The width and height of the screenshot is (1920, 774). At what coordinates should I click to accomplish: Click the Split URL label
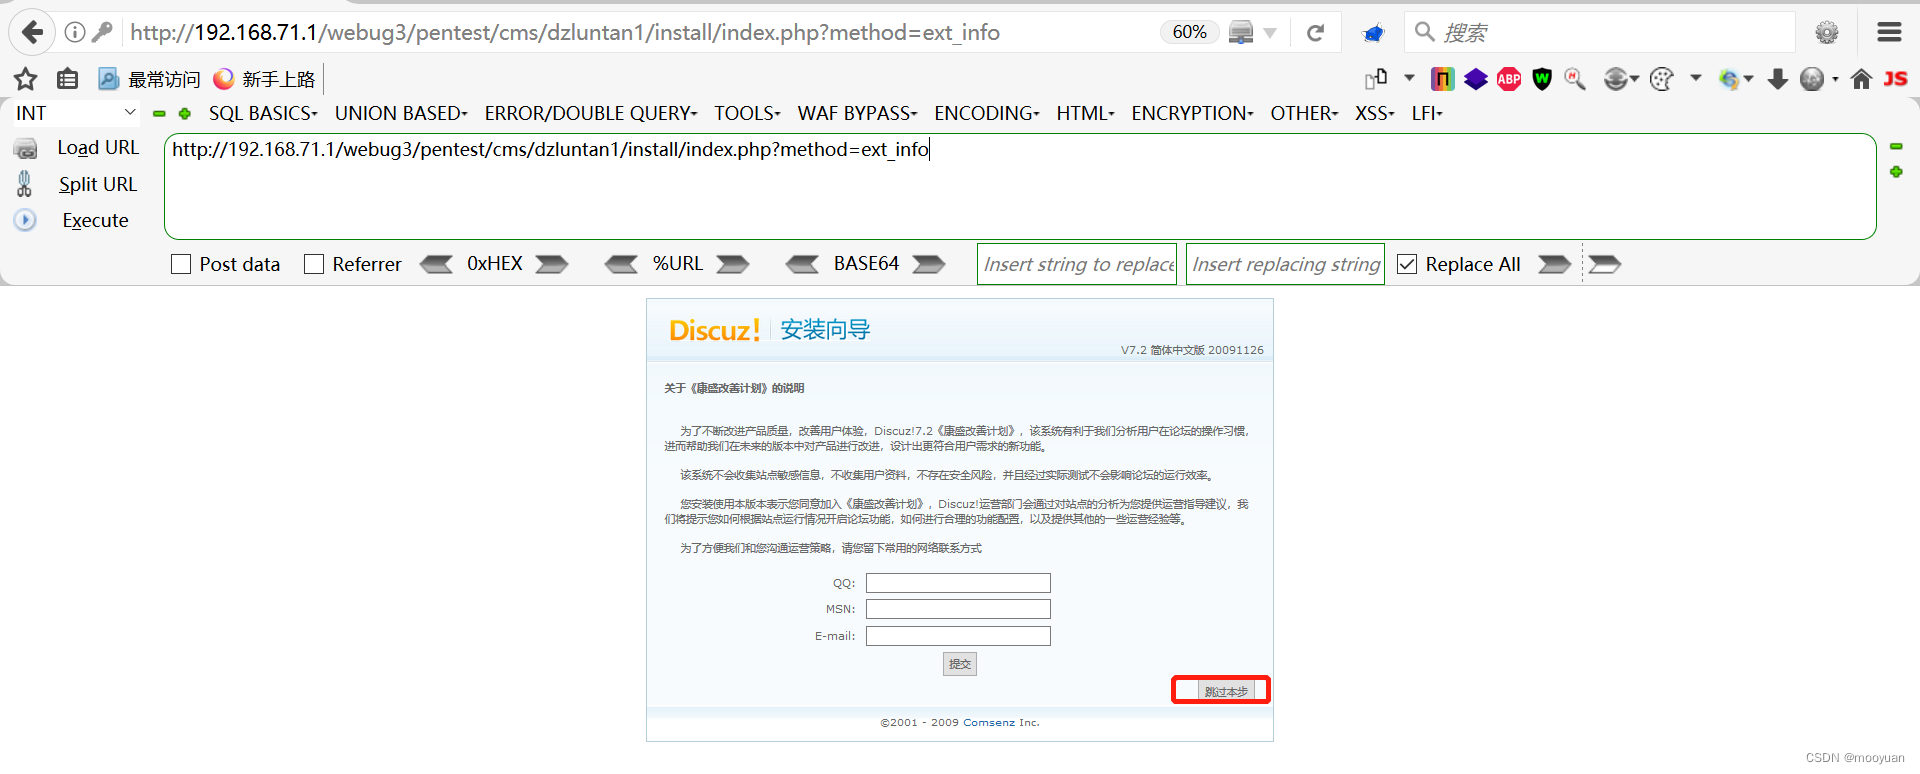pyautogui.click(x=98, y=184)
